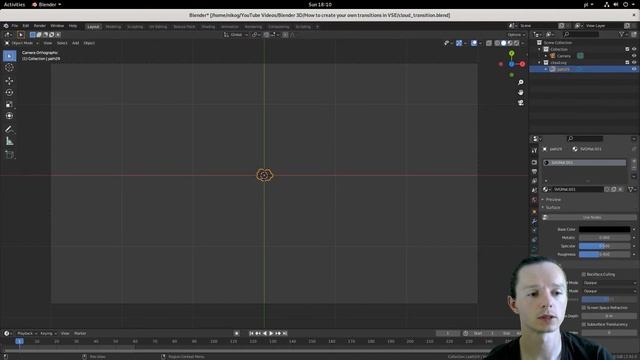Open the Window menu
Screen dimensions: 640x360
click(x=57, y=26)
